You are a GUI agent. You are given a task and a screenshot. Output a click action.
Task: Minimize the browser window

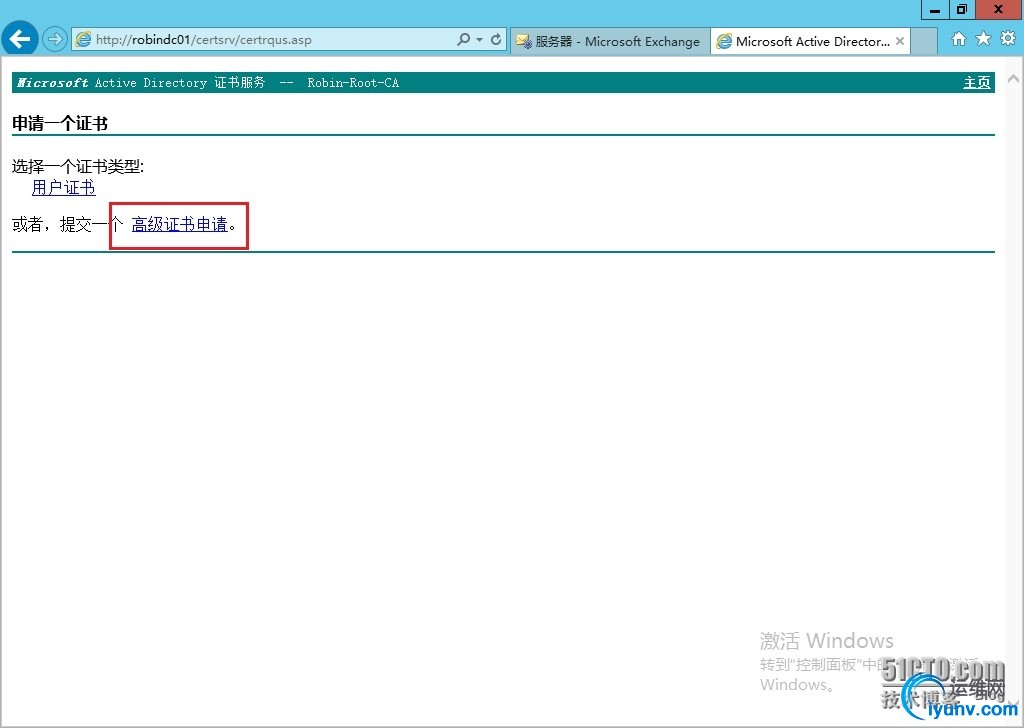[935, 9]
